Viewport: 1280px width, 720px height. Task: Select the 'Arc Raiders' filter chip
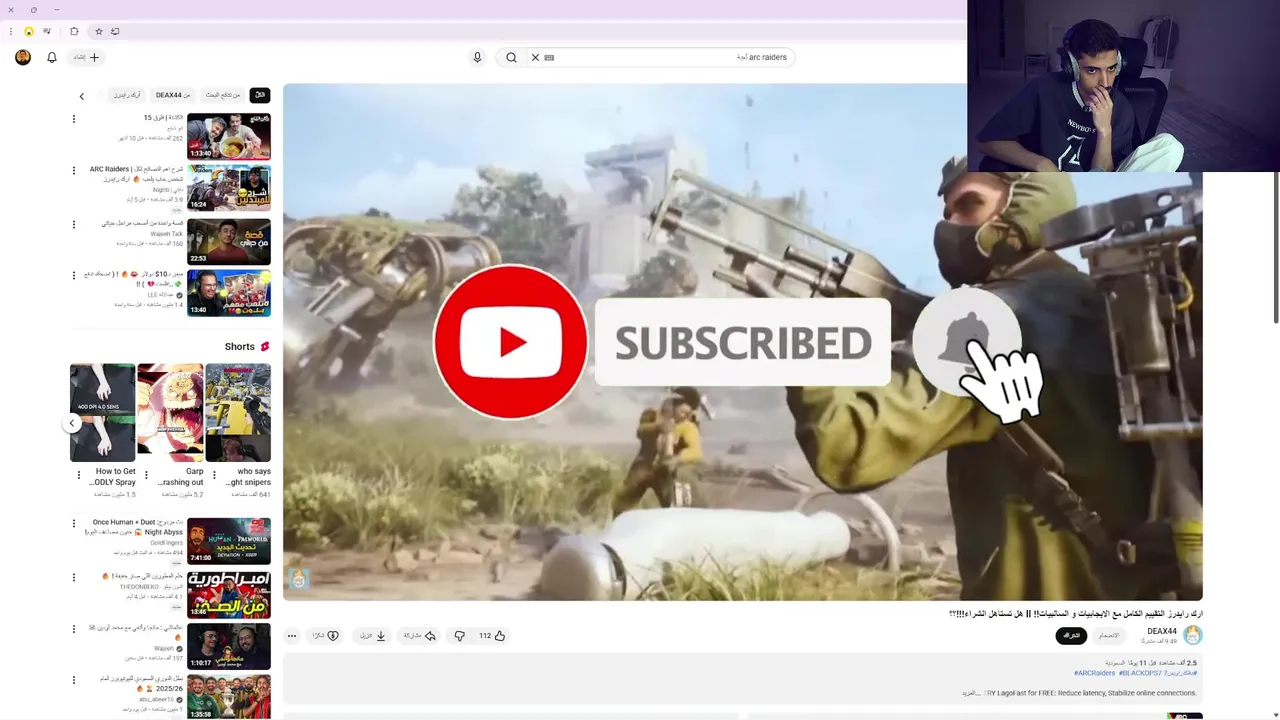point(127,95)
